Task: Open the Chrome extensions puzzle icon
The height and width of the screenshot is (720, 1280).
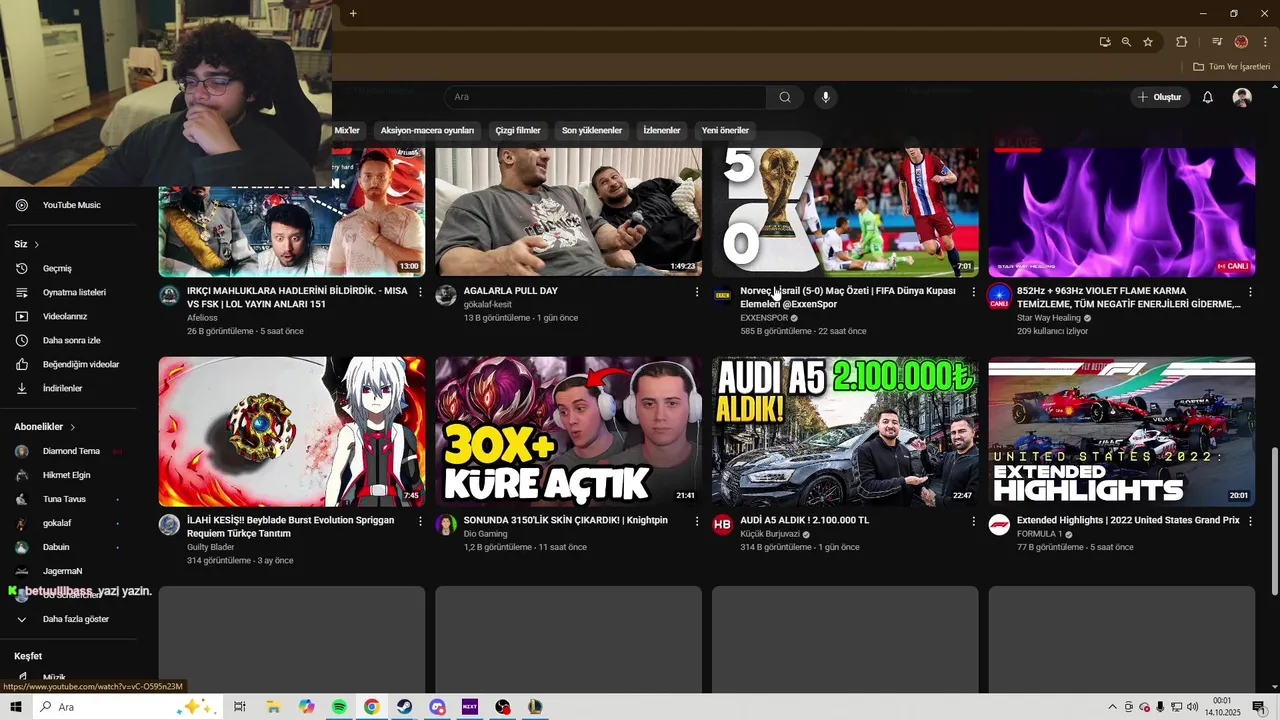Action: (x=1181, y=42)
